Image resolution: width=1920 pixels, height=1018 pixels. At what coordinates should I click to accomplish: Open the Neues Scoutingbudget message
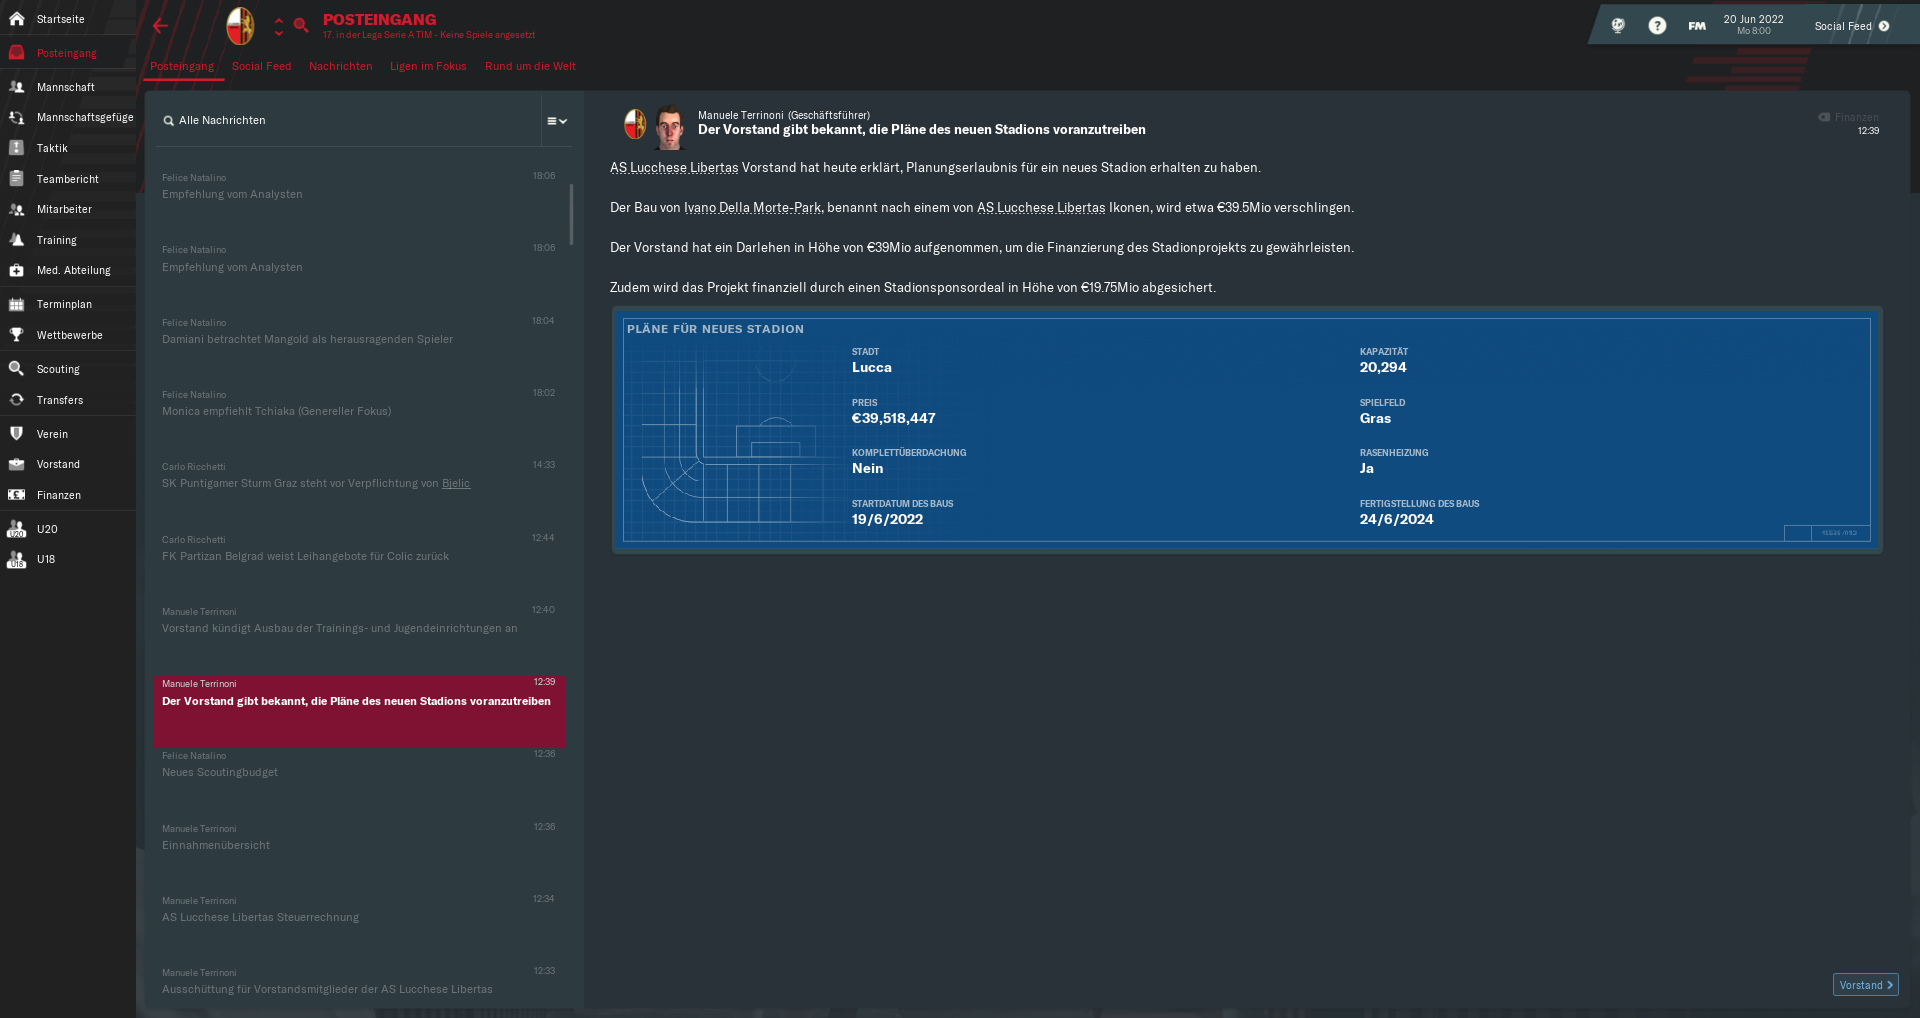tap(359, 765)
